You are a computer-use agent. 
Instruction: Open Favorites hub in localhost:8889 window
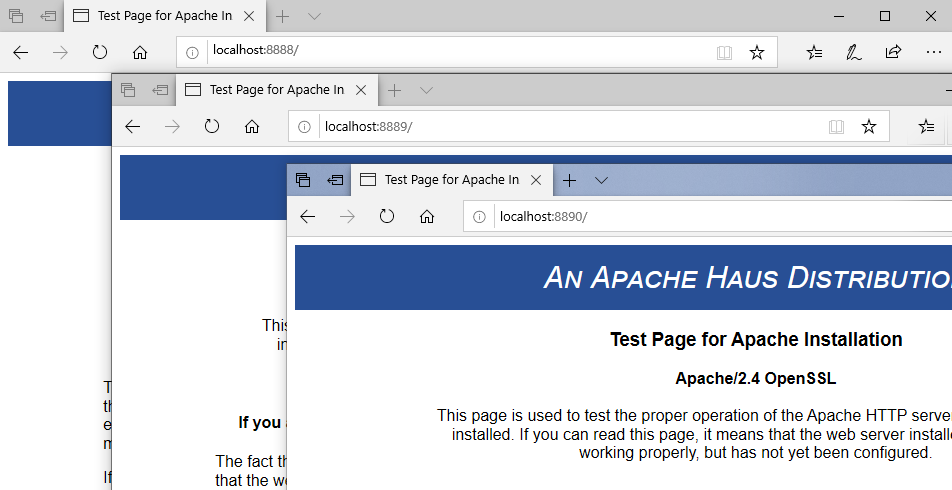coord(926,126)
